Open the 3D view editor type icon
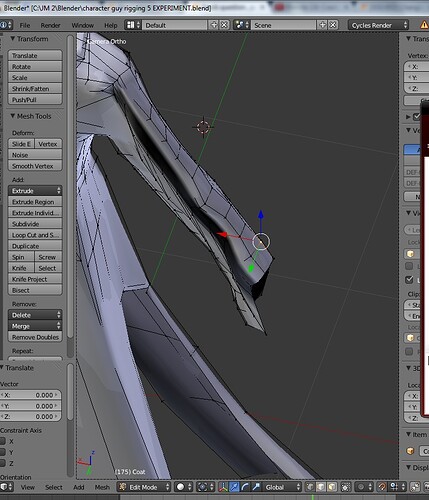The image size is (429, 500). [x=6, y=487]
